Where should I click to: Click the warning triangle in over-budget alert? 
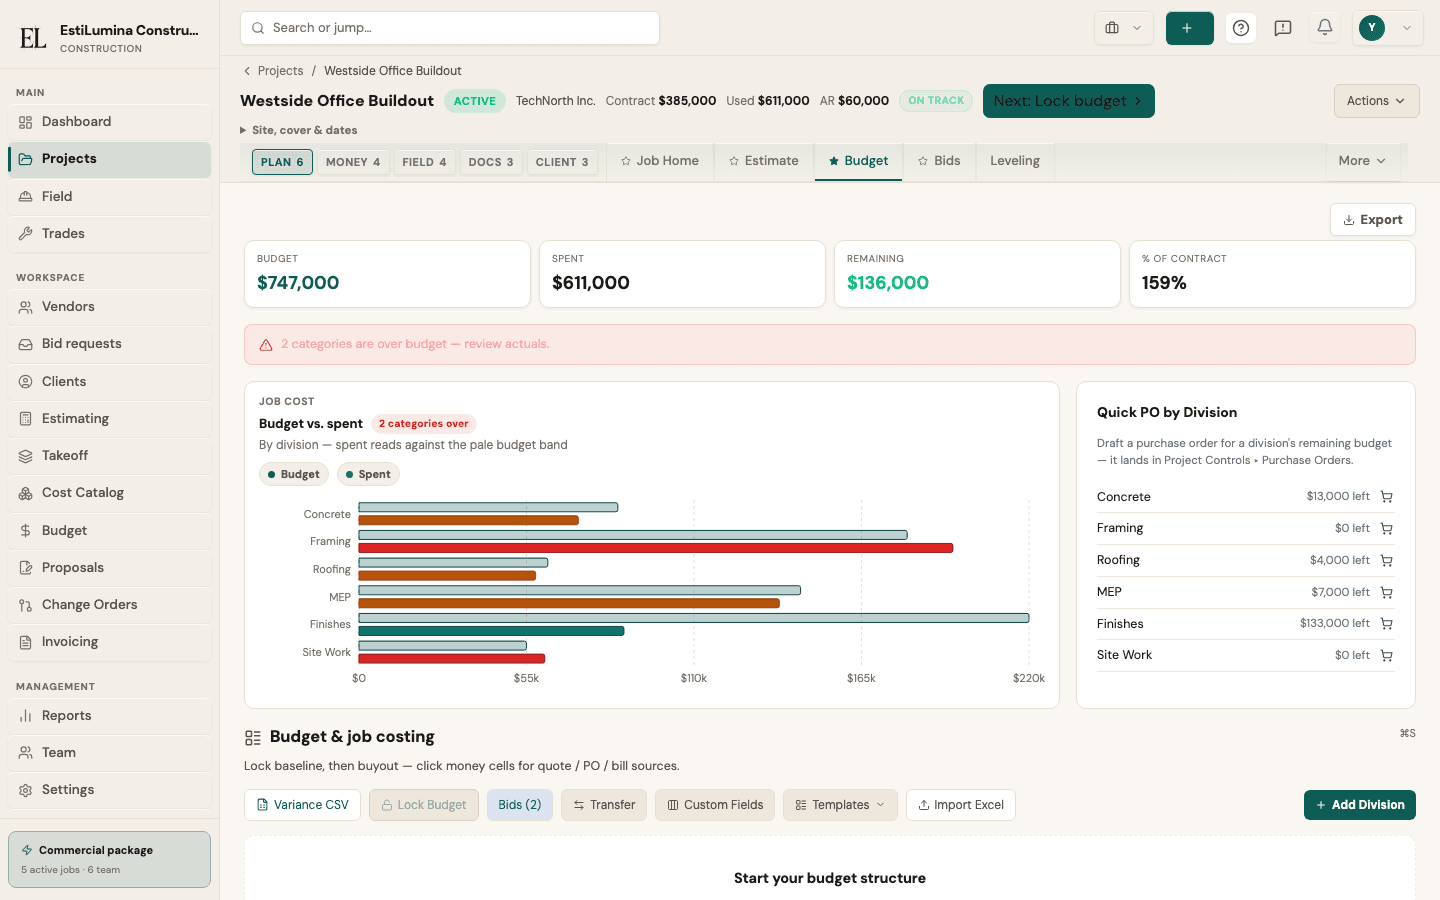[266, 345]
